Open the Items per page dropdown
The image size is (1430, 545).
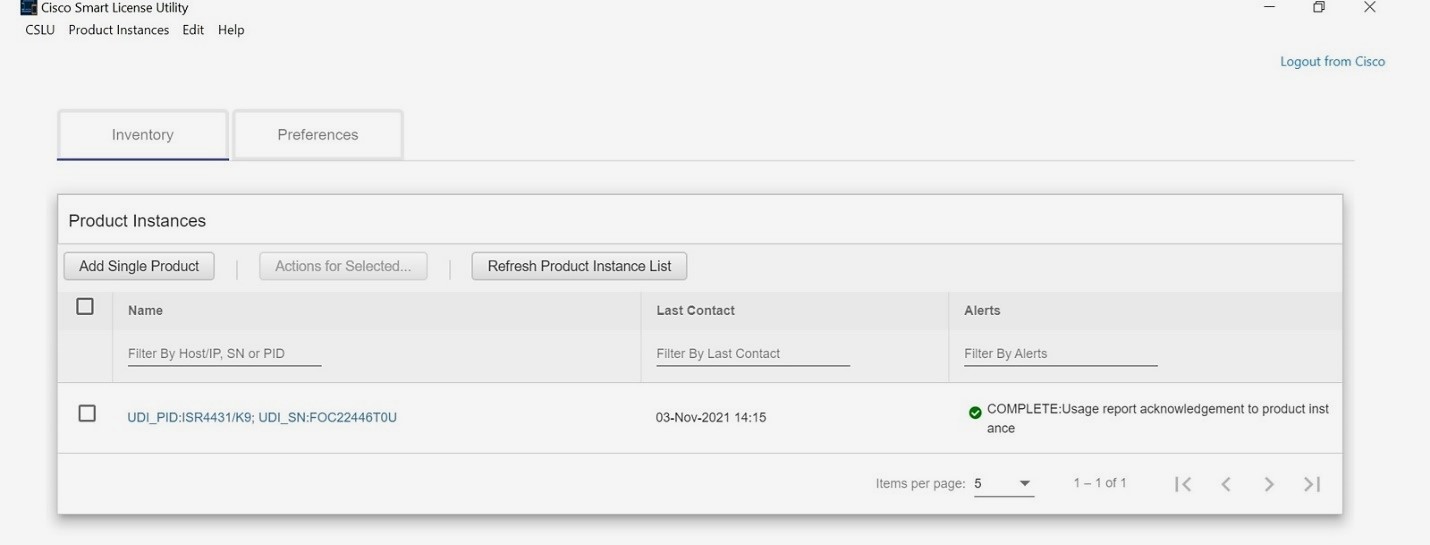[1004, 484]
